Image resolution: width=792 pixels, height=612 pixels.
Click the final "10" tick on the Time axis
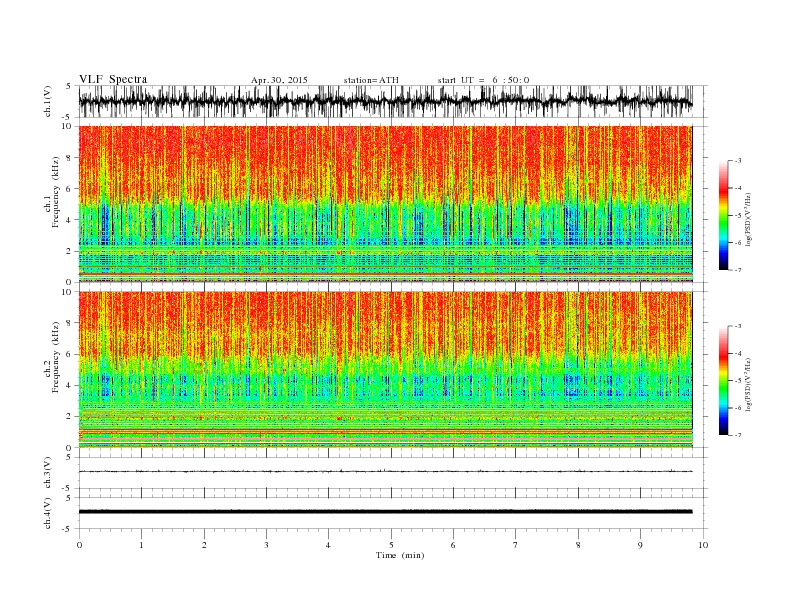point(703,545)
